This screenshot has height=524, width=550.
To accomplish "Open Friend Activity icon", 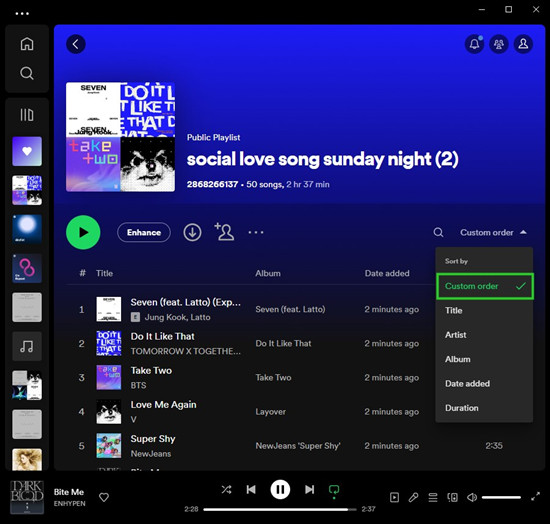I will tap(499, 44).
